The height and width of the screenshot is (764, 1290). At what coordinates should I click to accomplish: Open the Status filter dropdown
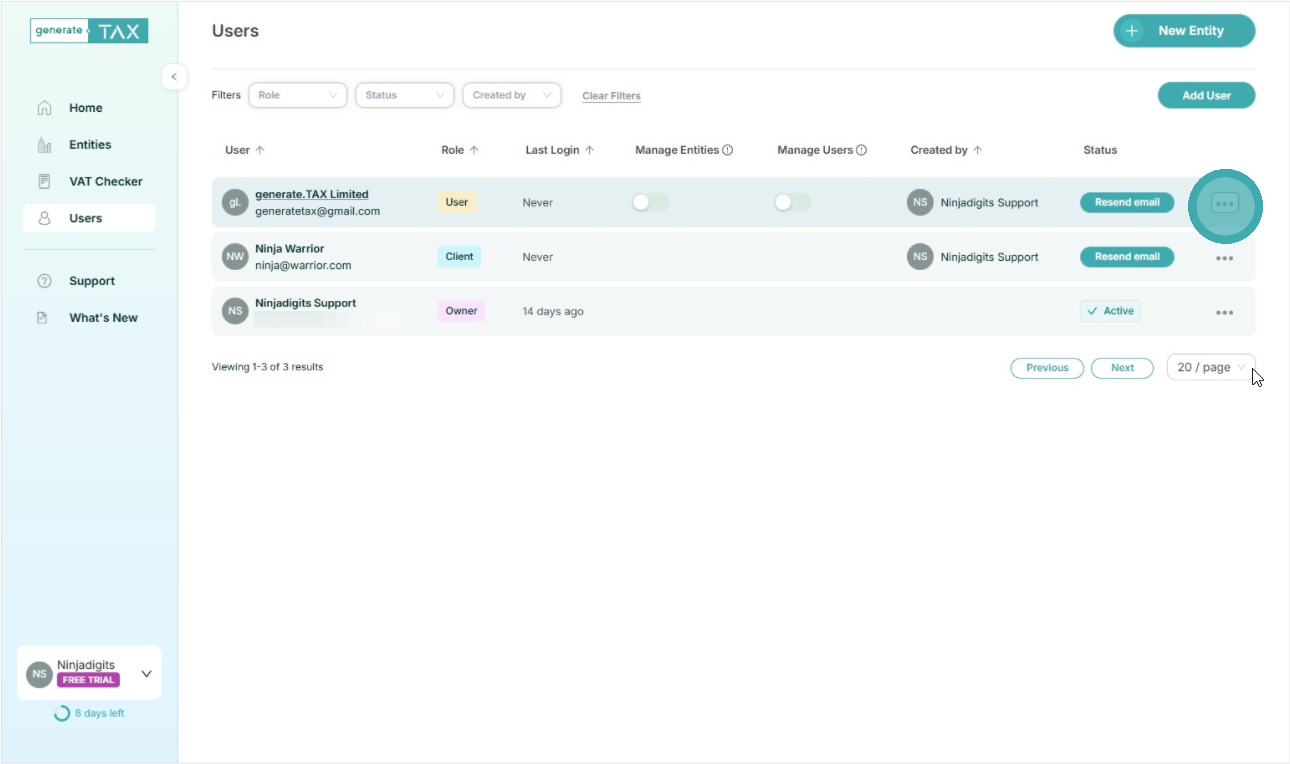(x=404, y=95)
